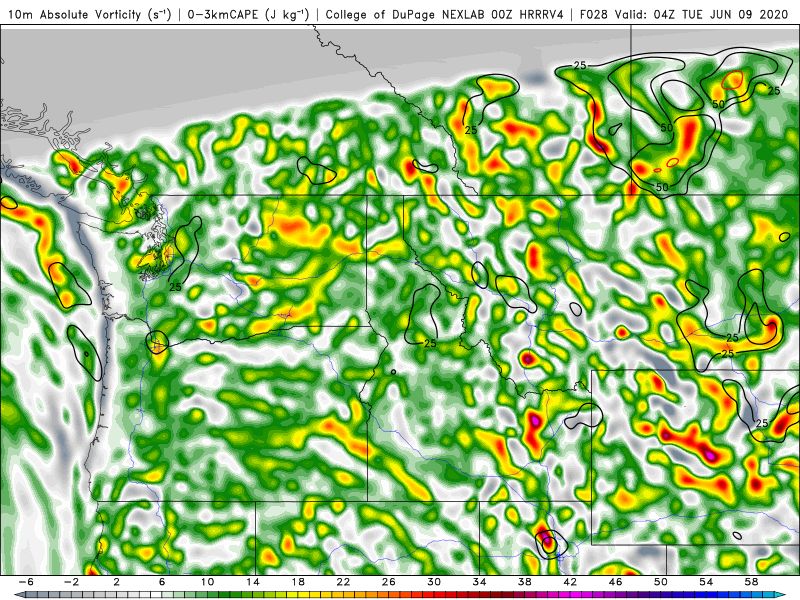
Task: Click the '58' colorbar tick label
Action: point(752,582)
